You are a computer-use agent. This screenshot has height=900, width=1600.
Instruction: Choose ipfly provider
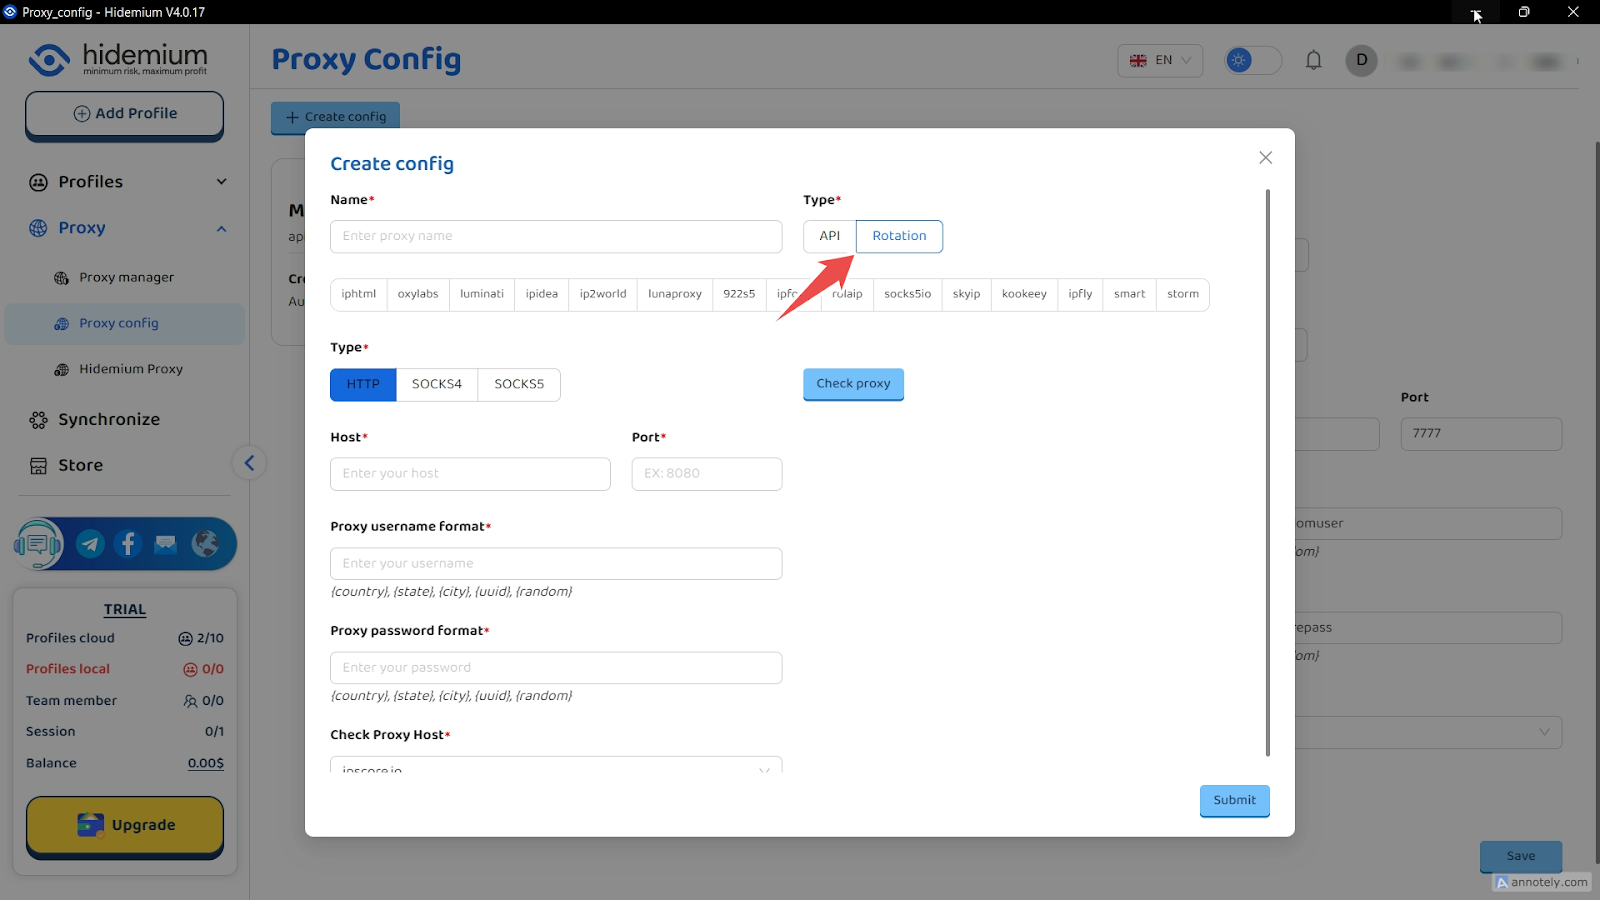[x=1080, y=294]
